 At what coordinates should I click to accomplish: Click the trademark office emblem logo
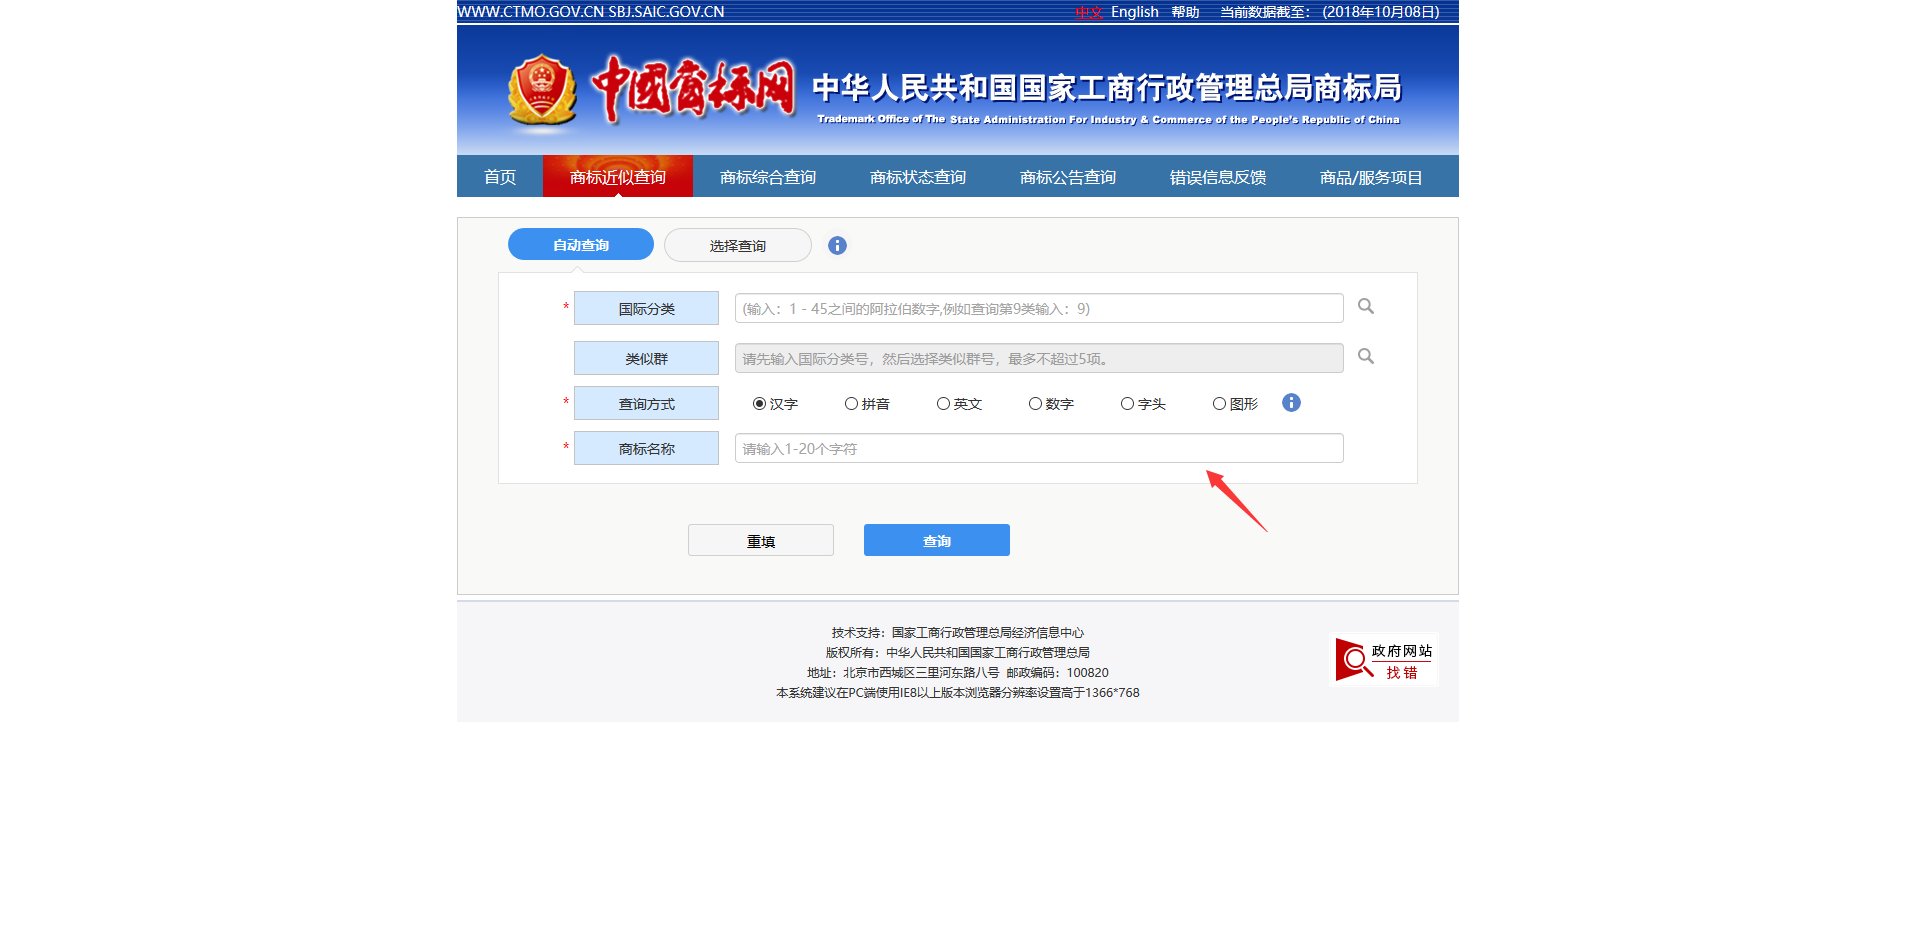[x=541, y=88]
